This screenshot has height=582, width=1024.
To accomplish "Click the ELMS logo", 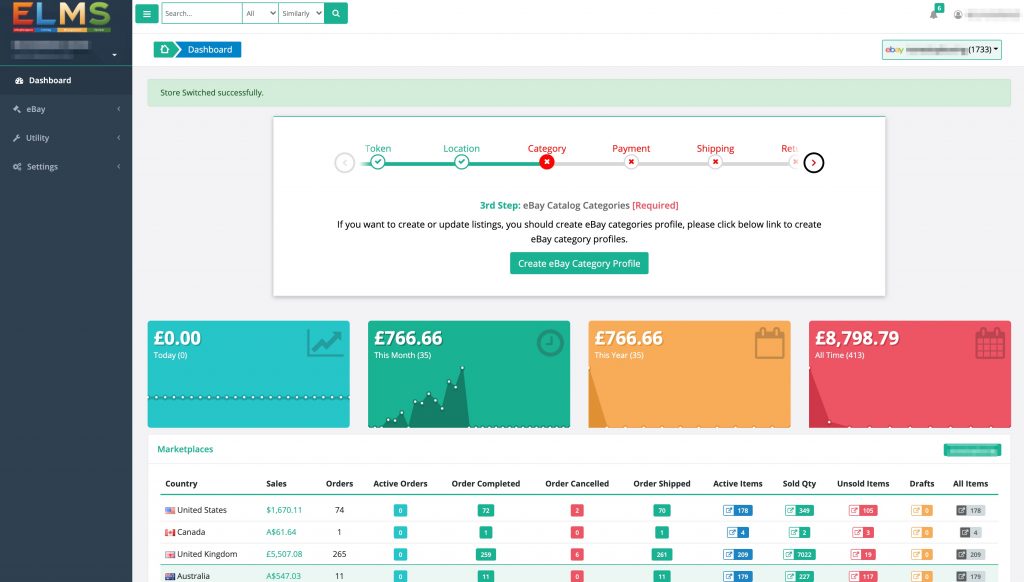I will 64,16.
